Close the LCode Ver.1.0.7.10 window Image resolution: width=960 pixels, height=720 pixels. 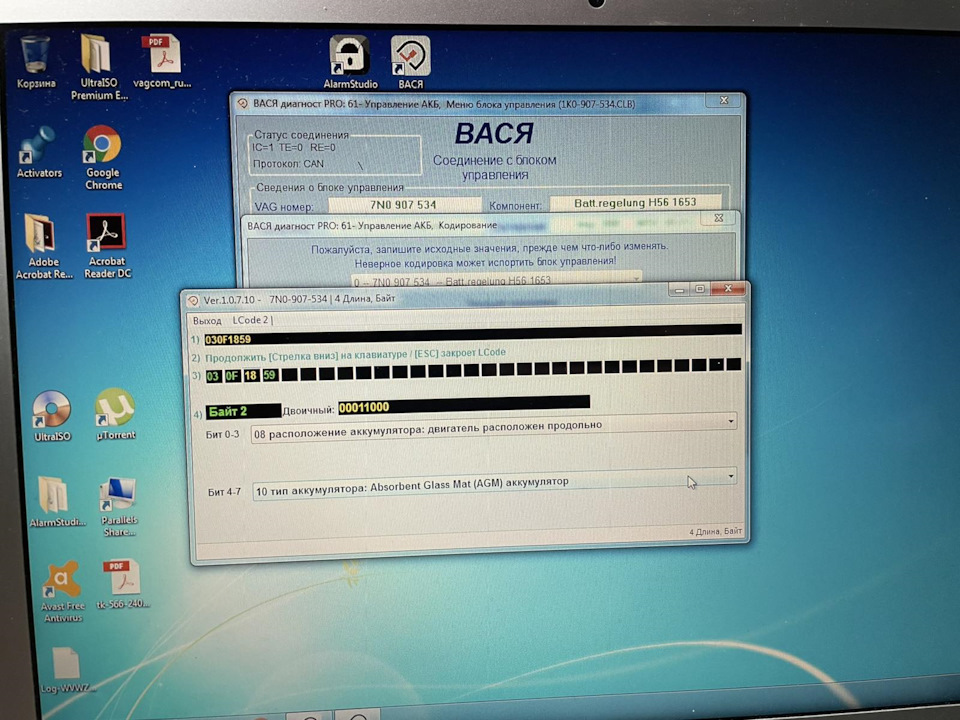point(728,288)
